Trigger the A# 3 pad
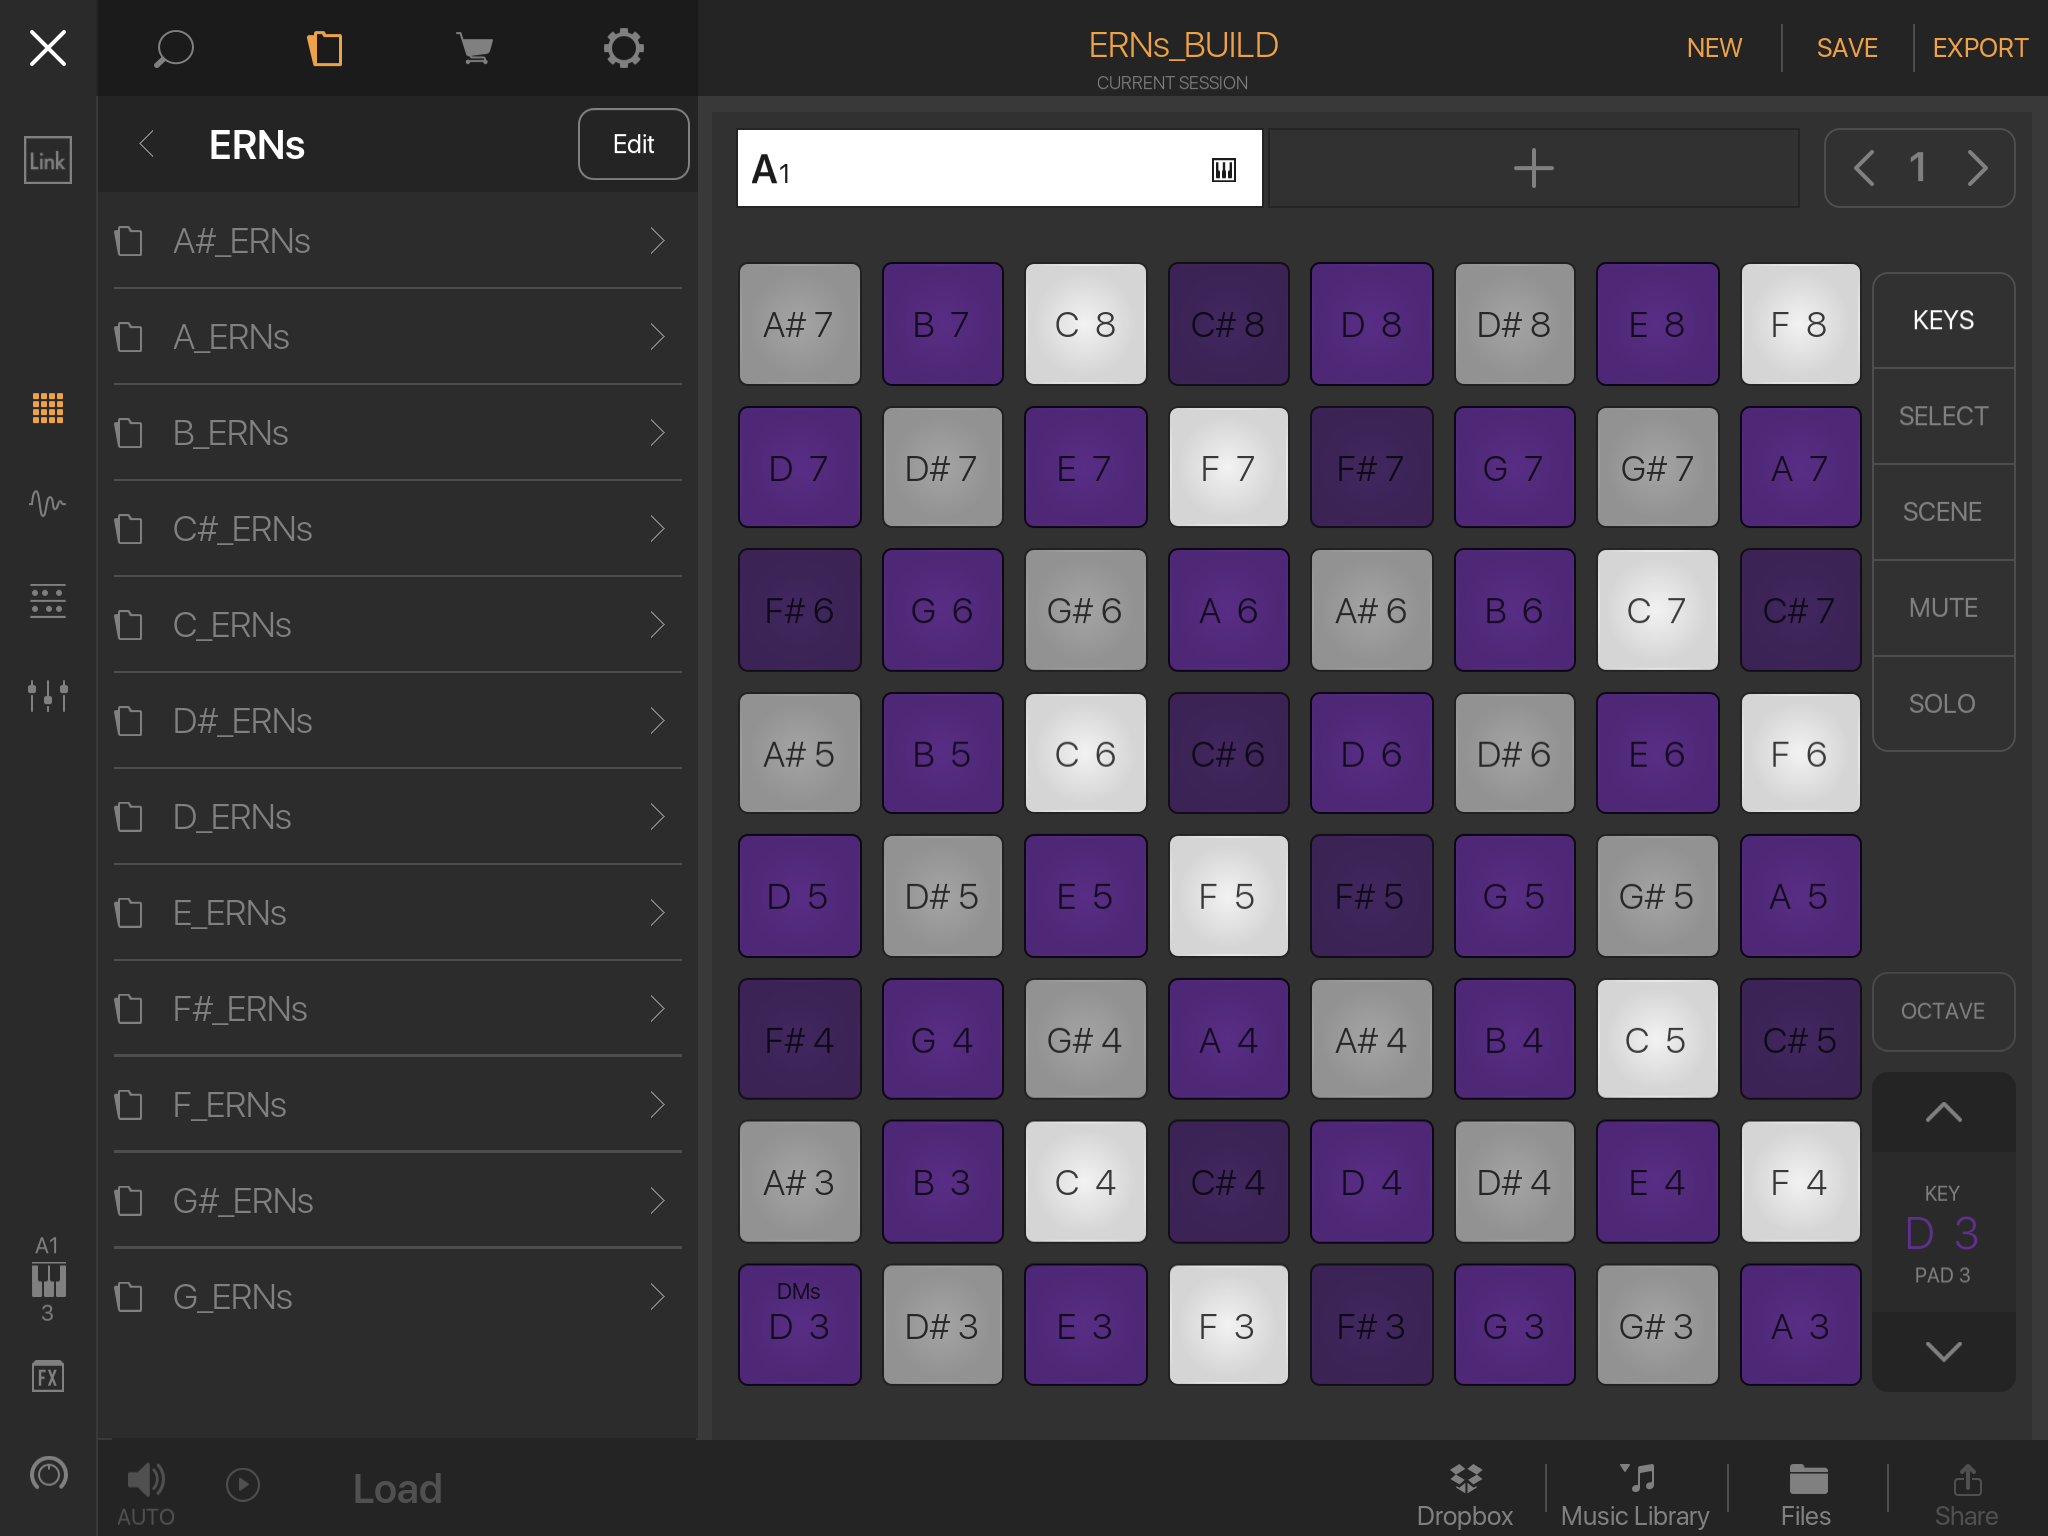 (x=799, y=1182)
